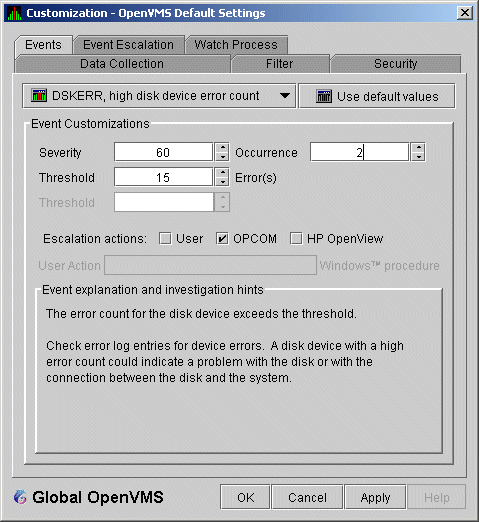
Task: Enable the User escalation action checkbox
Action: tap(165, 239)
